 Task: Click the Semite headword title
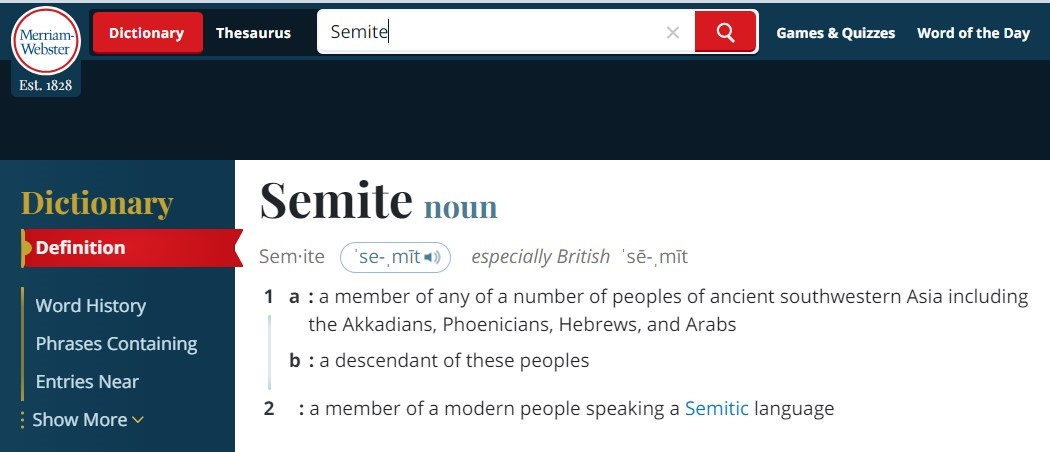pyautogui.click(x=336, y=200)
